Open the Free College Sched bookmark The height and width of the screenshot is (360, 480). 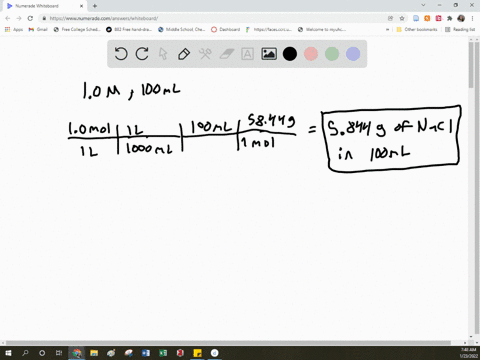(77, 29)
